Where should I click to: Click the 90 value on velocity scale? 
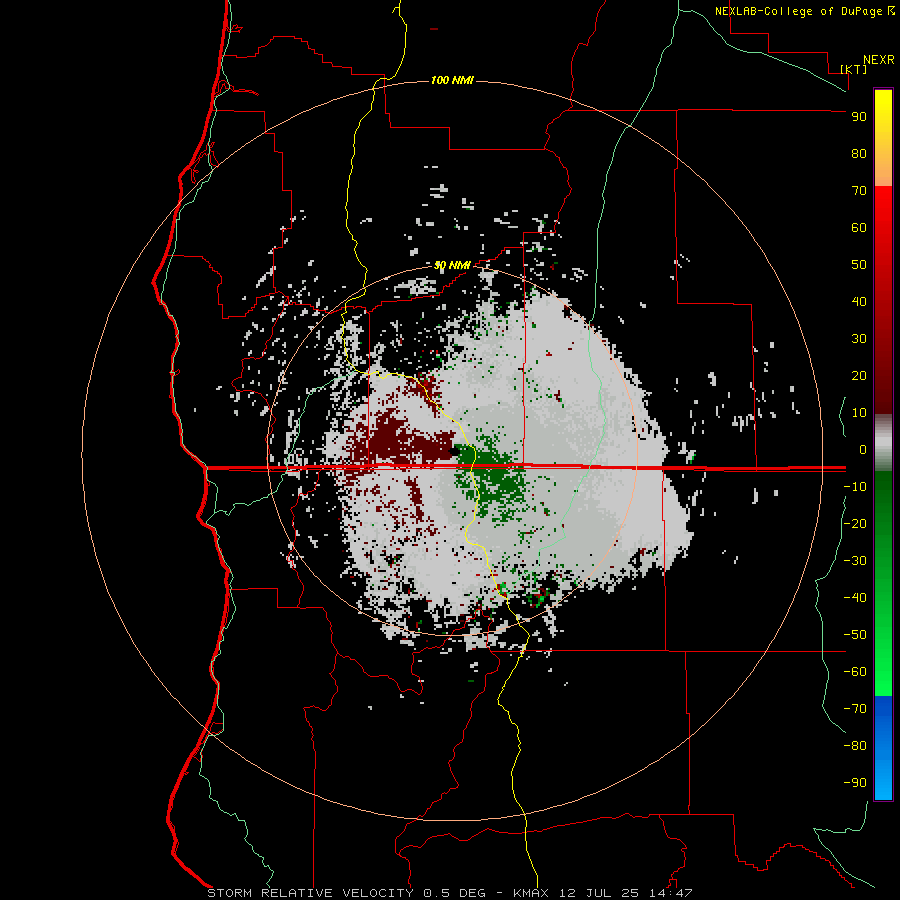(859, 117)
